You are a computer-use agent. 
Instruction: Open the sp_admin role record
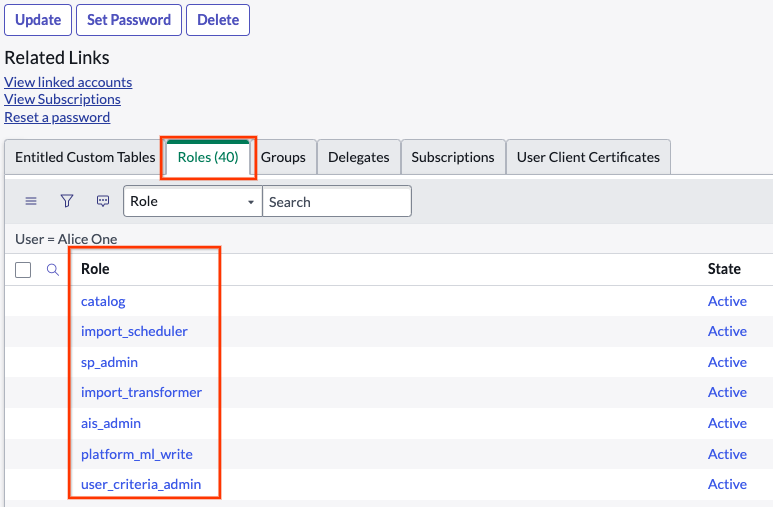pos(109,362)
